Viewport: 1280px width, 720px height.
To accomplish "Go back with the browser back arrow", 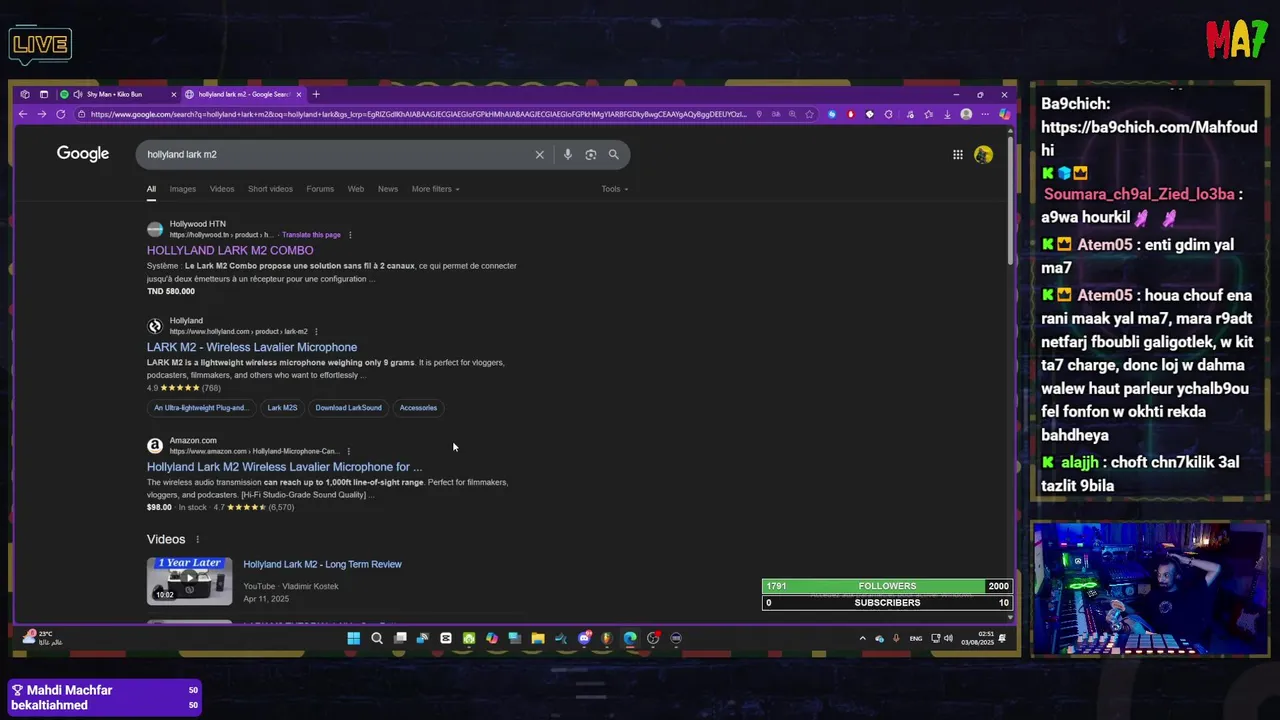I will [23, 114].
